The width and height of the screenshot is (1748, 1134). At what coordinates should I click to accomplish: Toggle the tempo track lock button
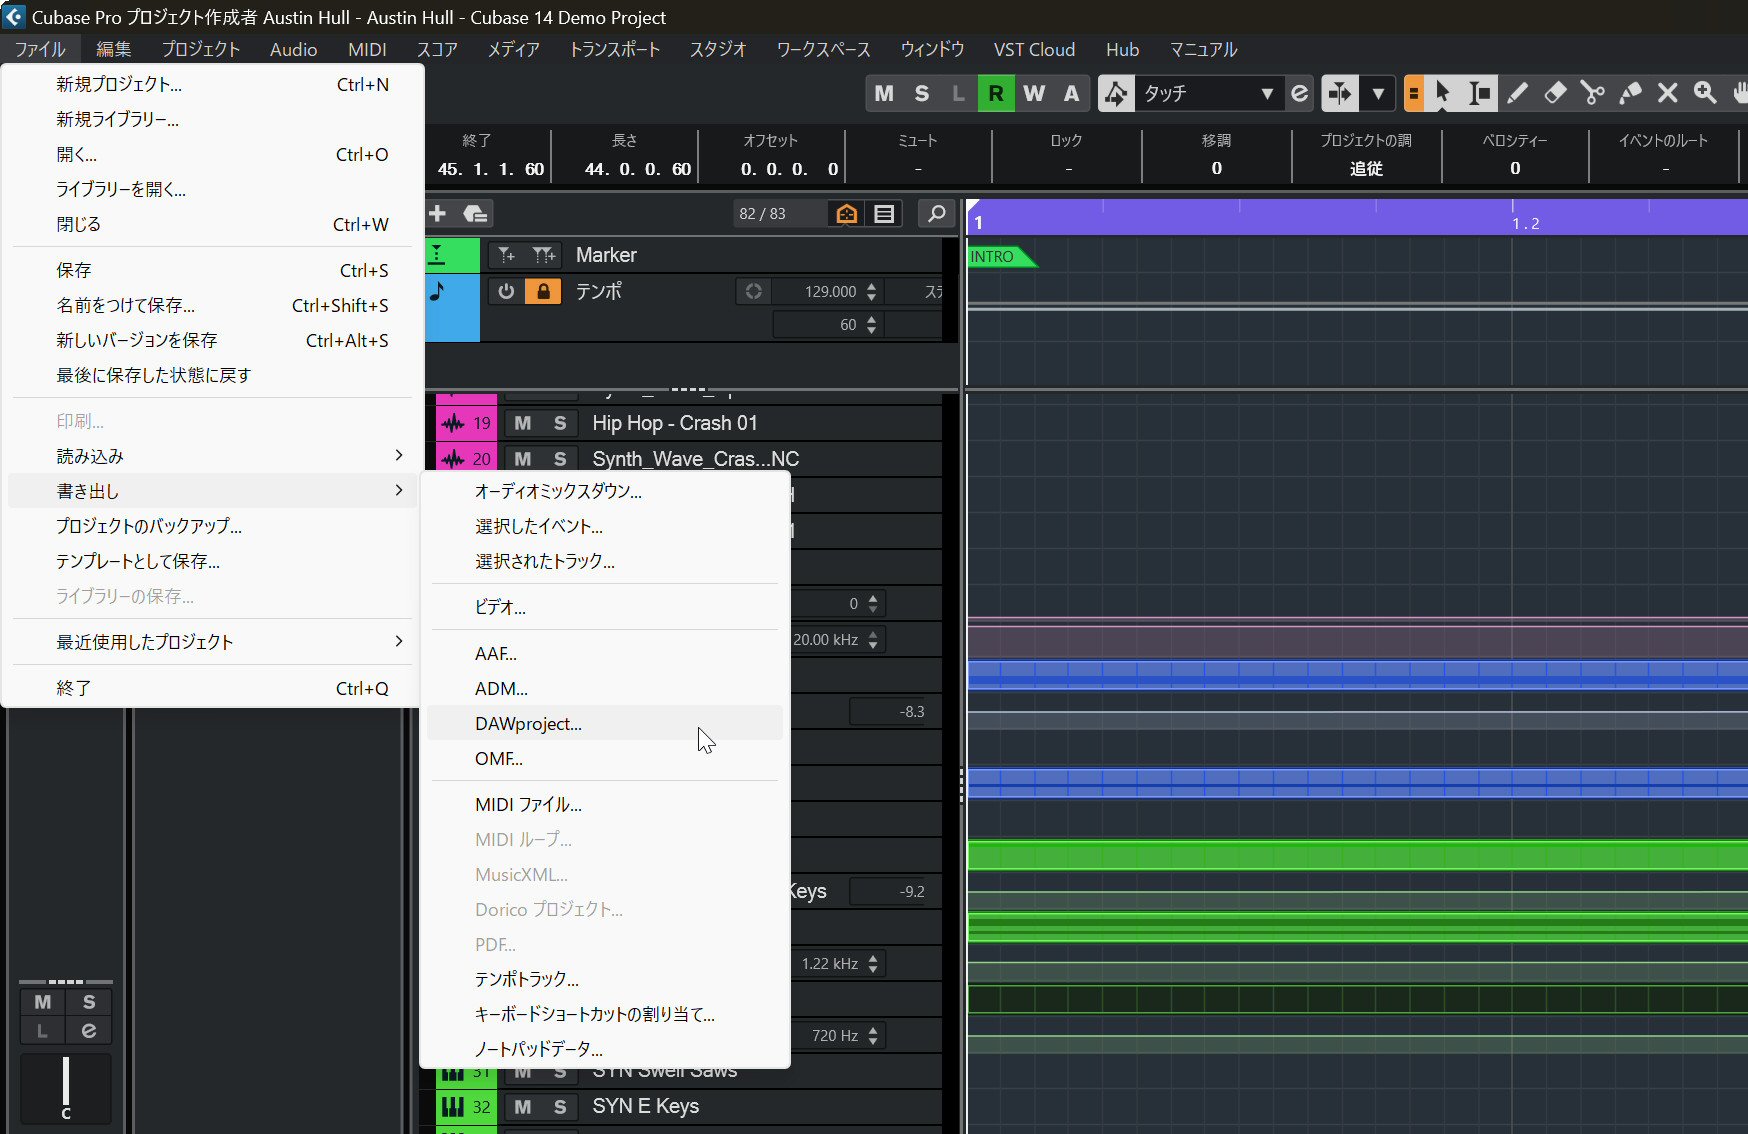click(543, 291)
